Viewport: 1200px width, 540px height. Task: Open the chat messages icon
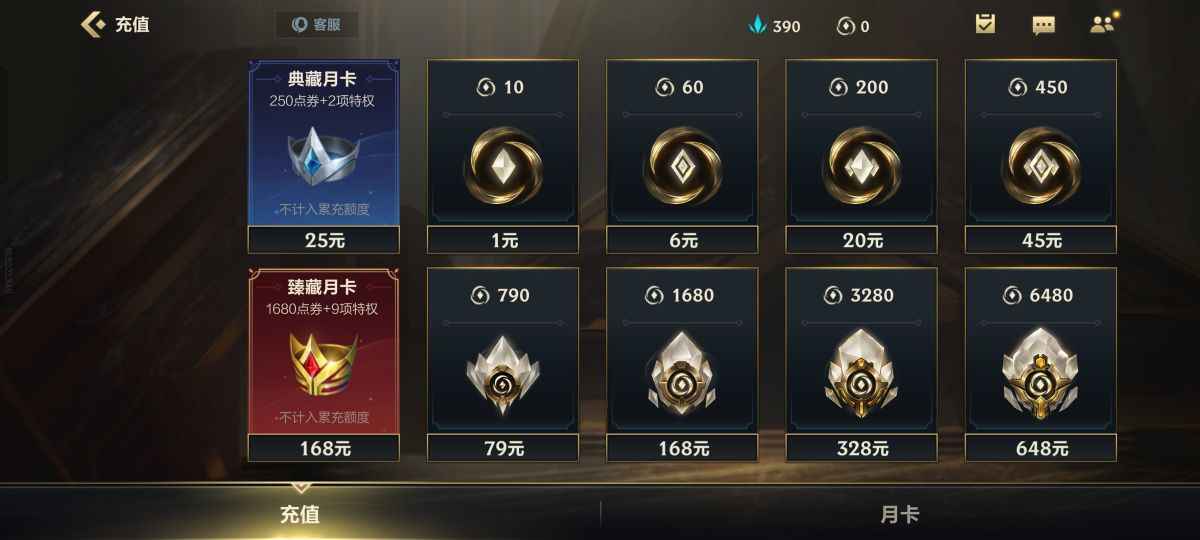click(x=1043, y=25)
